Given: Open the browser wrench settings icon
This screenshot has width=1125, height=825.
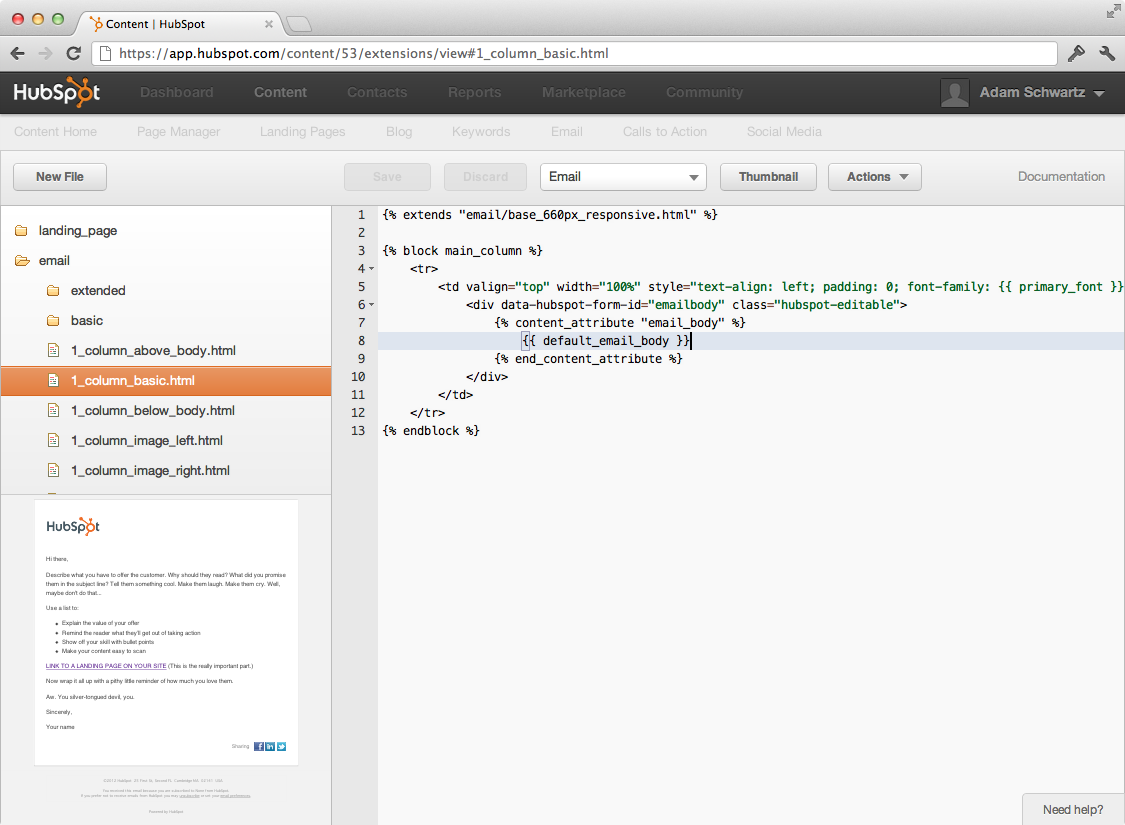Looking at the screenshot, I should [1107, 53].
